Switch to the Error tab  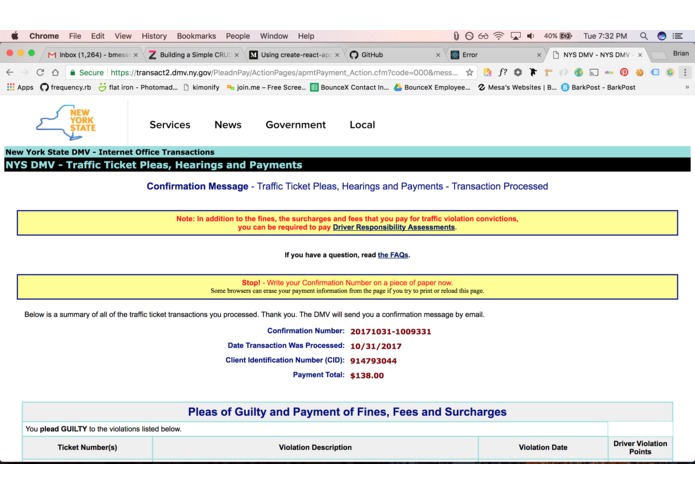pyautogui.click(x=496, y=55)
